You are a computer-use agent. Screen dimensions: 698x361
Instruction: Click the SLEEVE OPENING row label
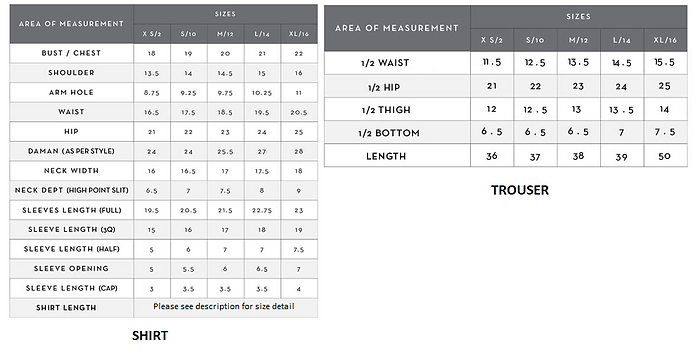tap(71, 269)
